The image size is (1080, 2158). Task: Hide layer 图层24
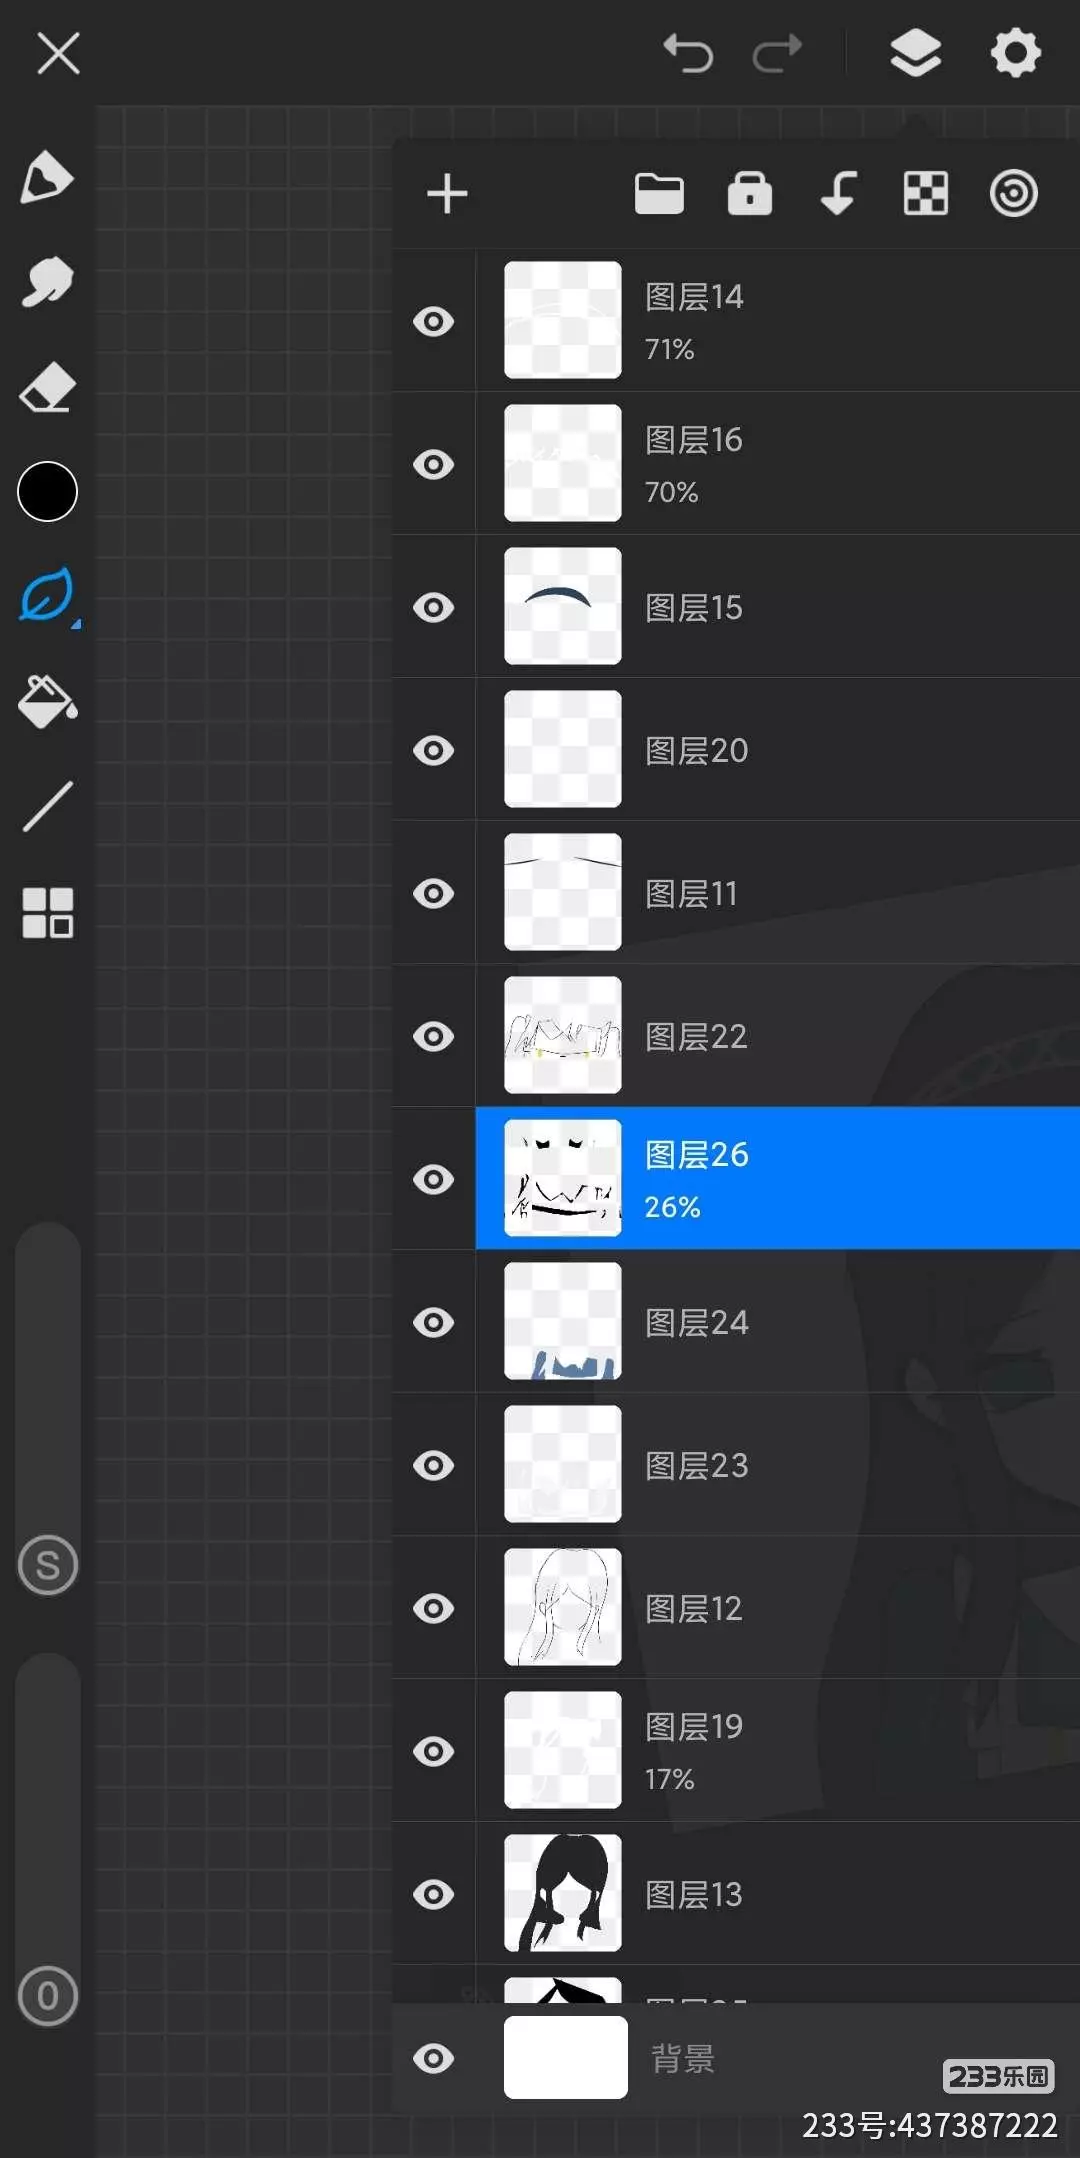[x=433, y=1323]
